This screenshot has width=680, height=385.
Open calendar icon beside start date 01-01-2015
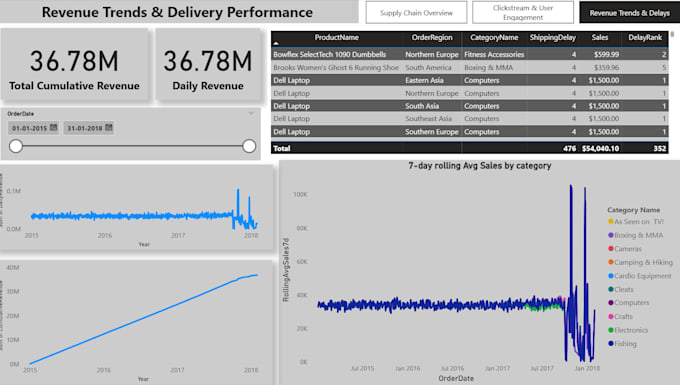pos(54,127)
